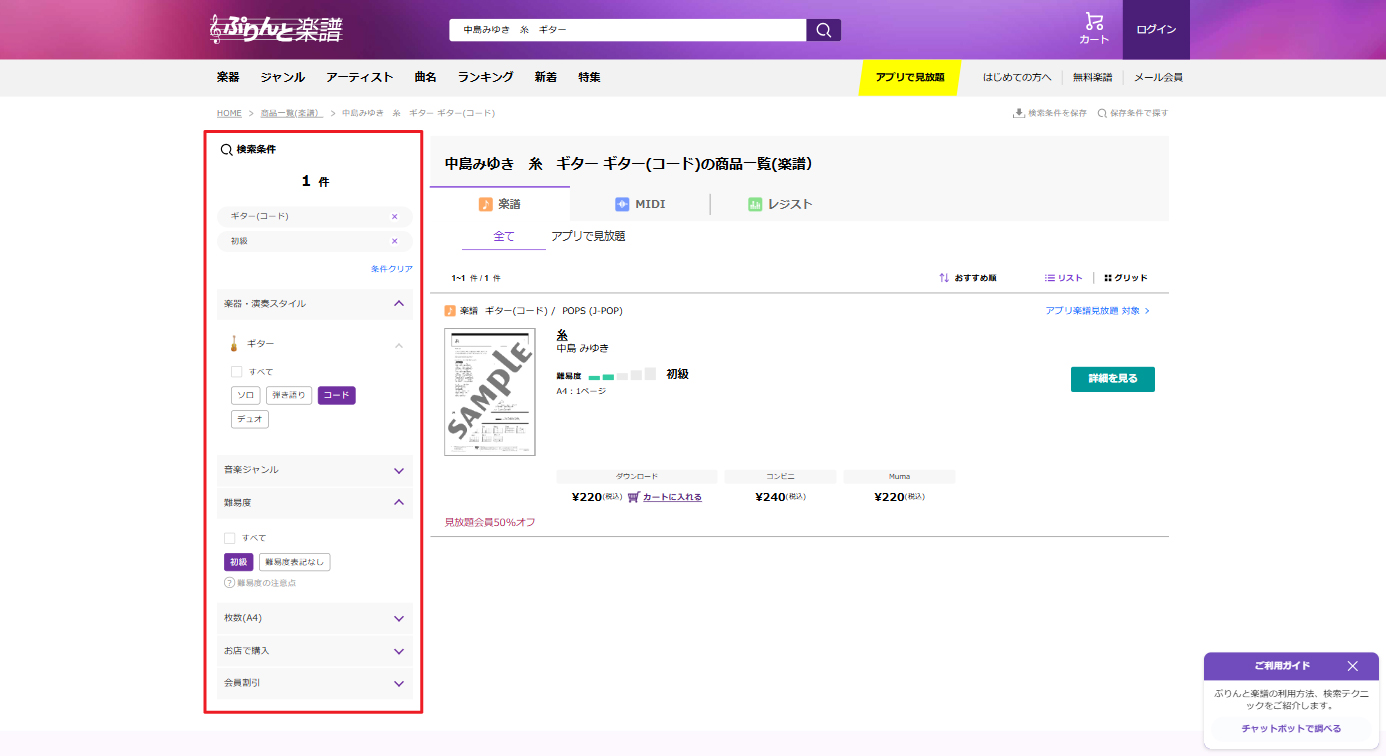Open the おすすめ順 sort dropdown
1386x756 pixels.
tap(967, 278)
